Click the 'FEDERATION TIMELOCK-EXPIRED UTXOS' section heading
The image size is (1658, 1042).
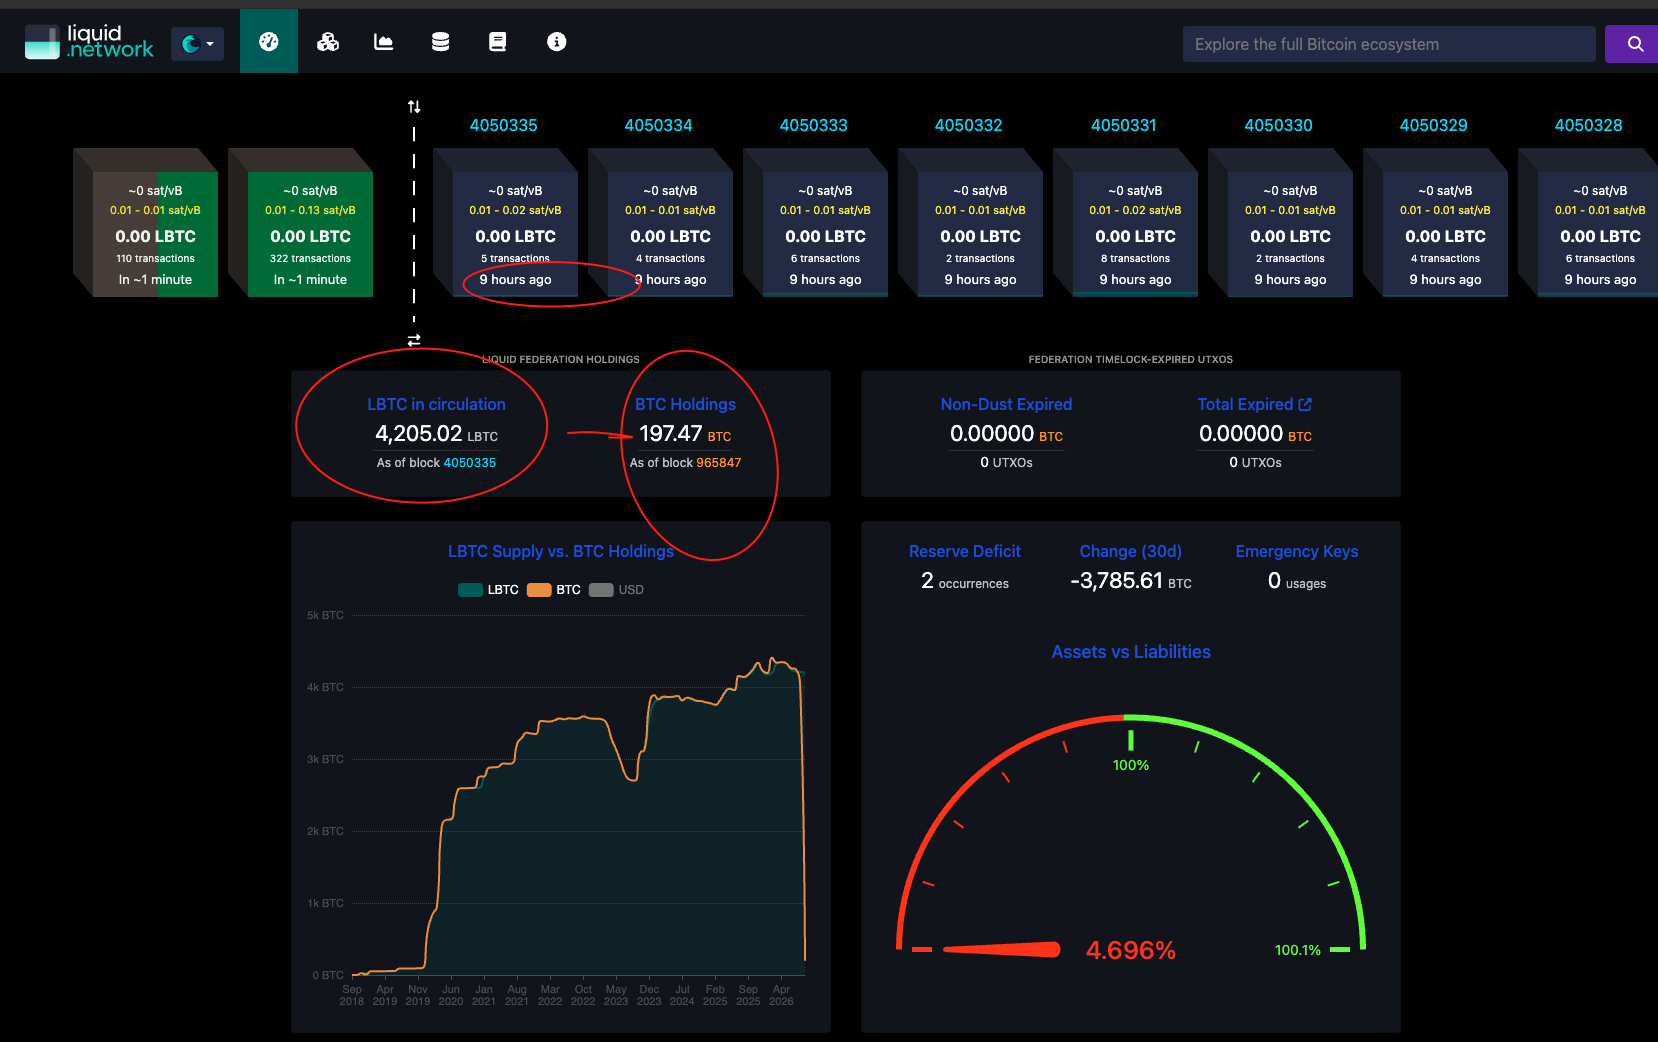pyautogui.click(x=1131, y=359)
